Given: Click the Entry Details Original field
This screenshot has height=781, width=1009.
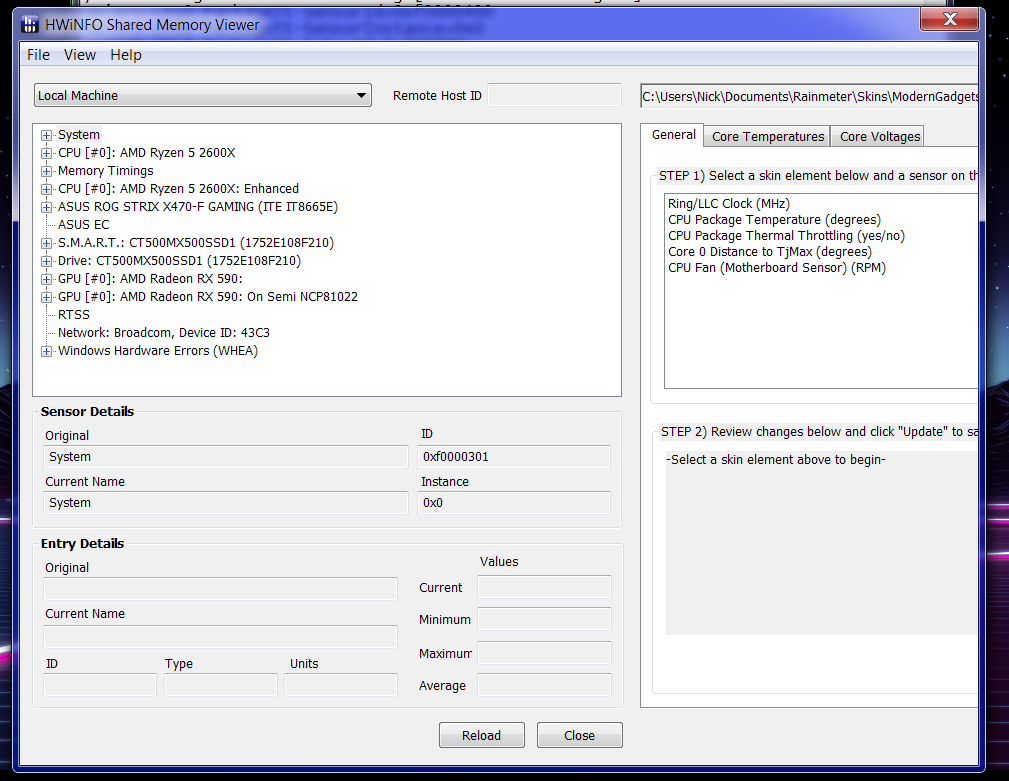Looking at the screenshot, I should coord(220,589).
